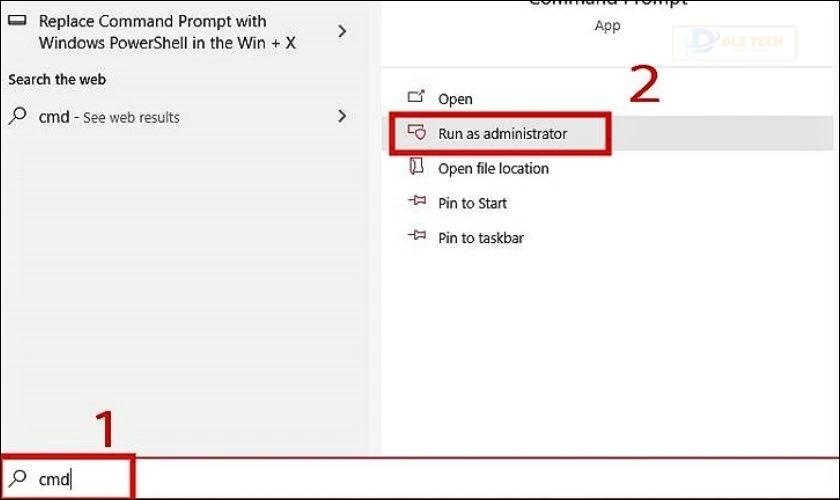The width and height of the screenshot is (840, 500).
Task: Click the folder icon beside Open file location
Action: (x=417, y=168)
